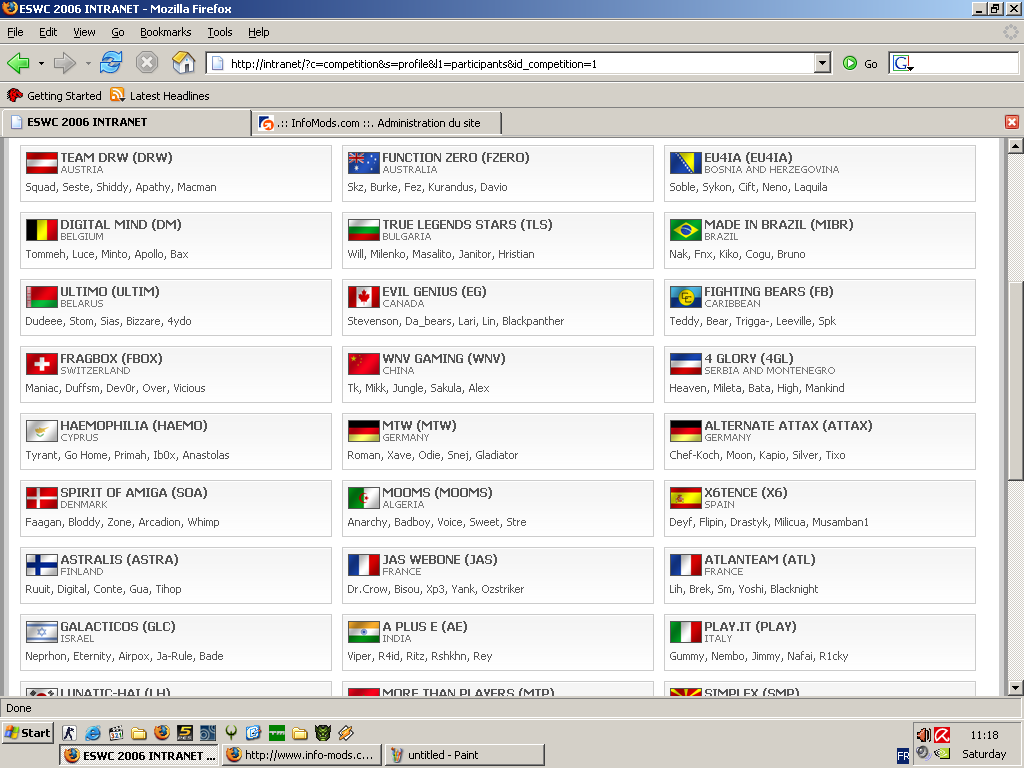The image size is (1024, 768).
Task: Click the vertical scrollbar up arrow
Action: (1015, 146)
